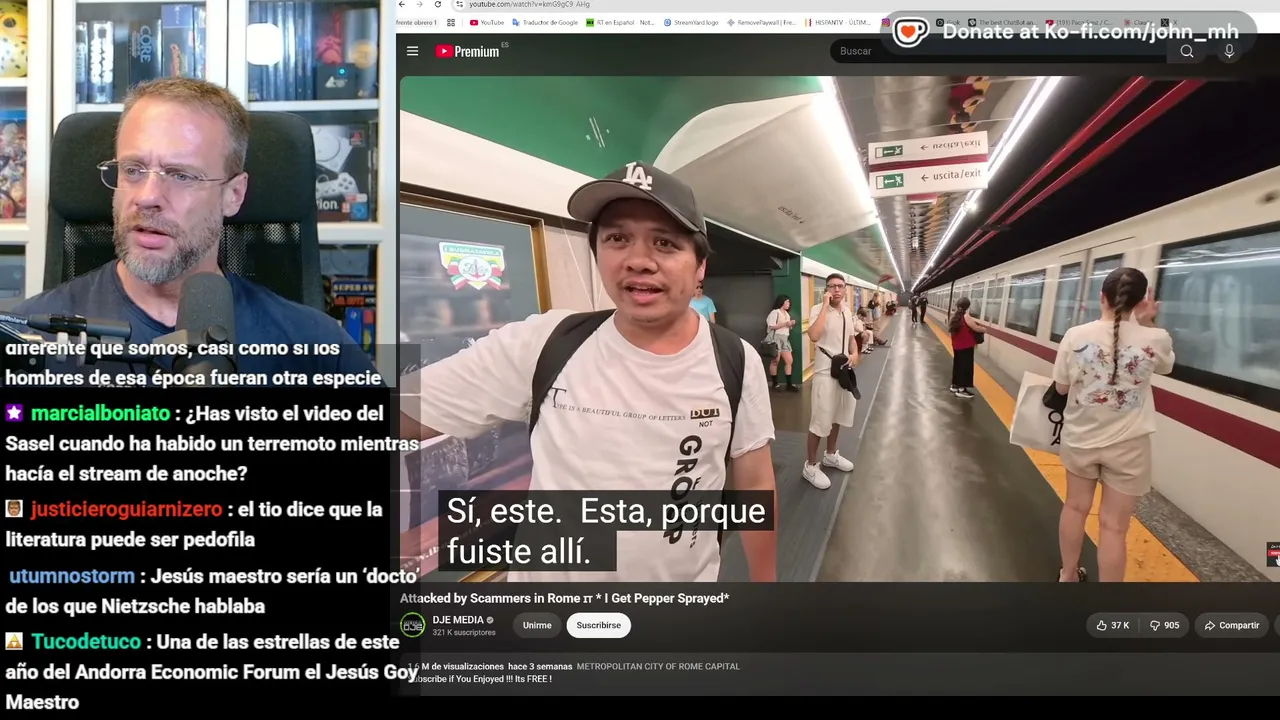Open the YouTube bookmark in the bookmarks bar
This screenshot has height=720, width=1280.
488,22
